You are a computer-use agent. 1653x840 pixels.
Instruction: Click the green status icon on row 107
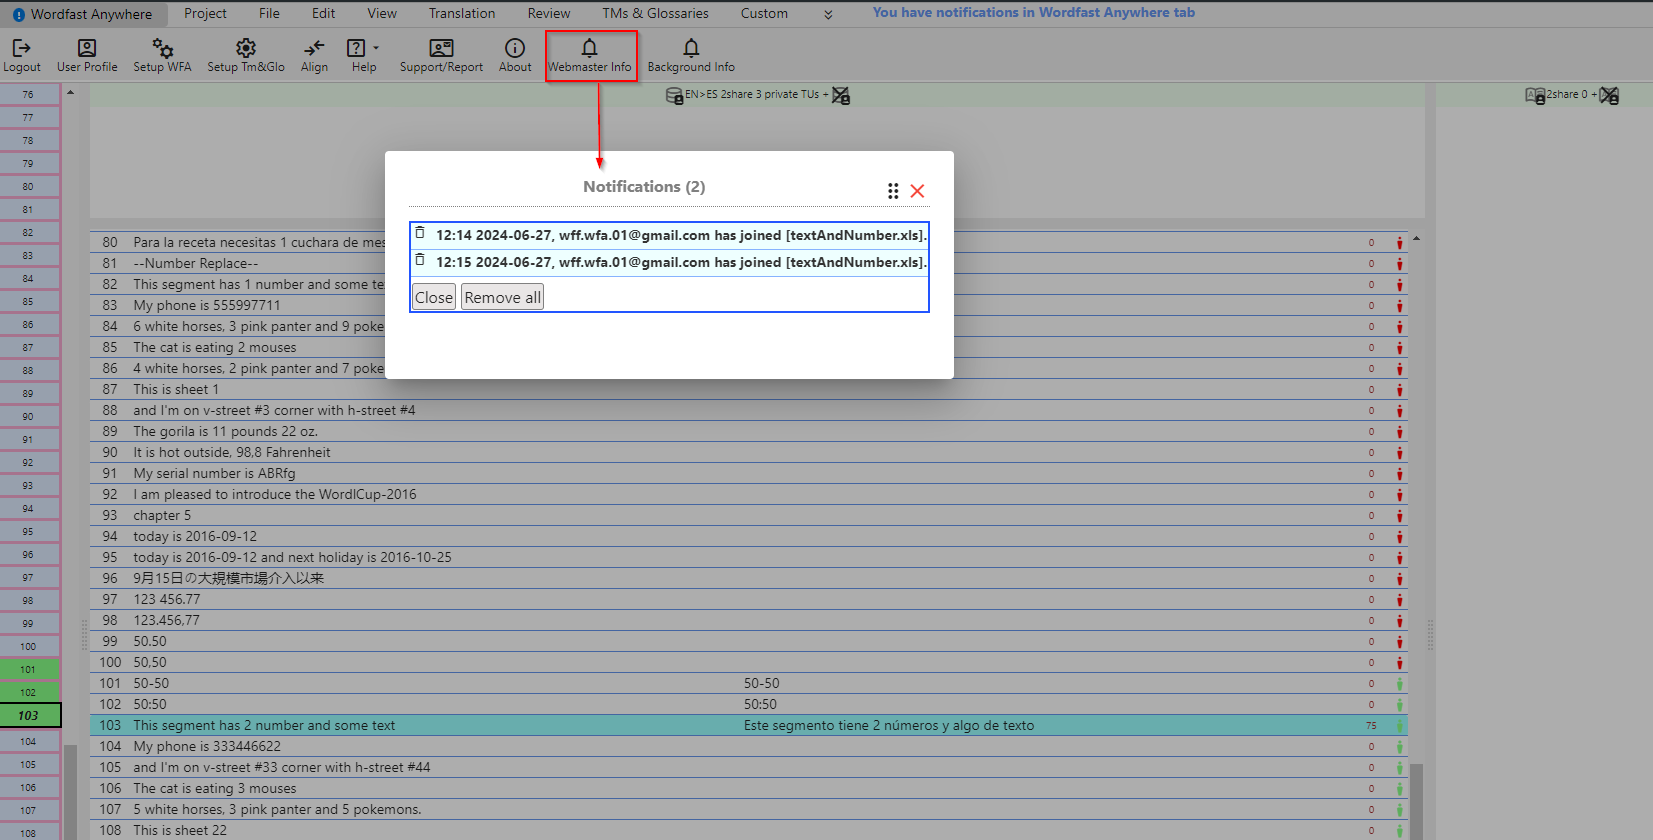(1399, 809)
